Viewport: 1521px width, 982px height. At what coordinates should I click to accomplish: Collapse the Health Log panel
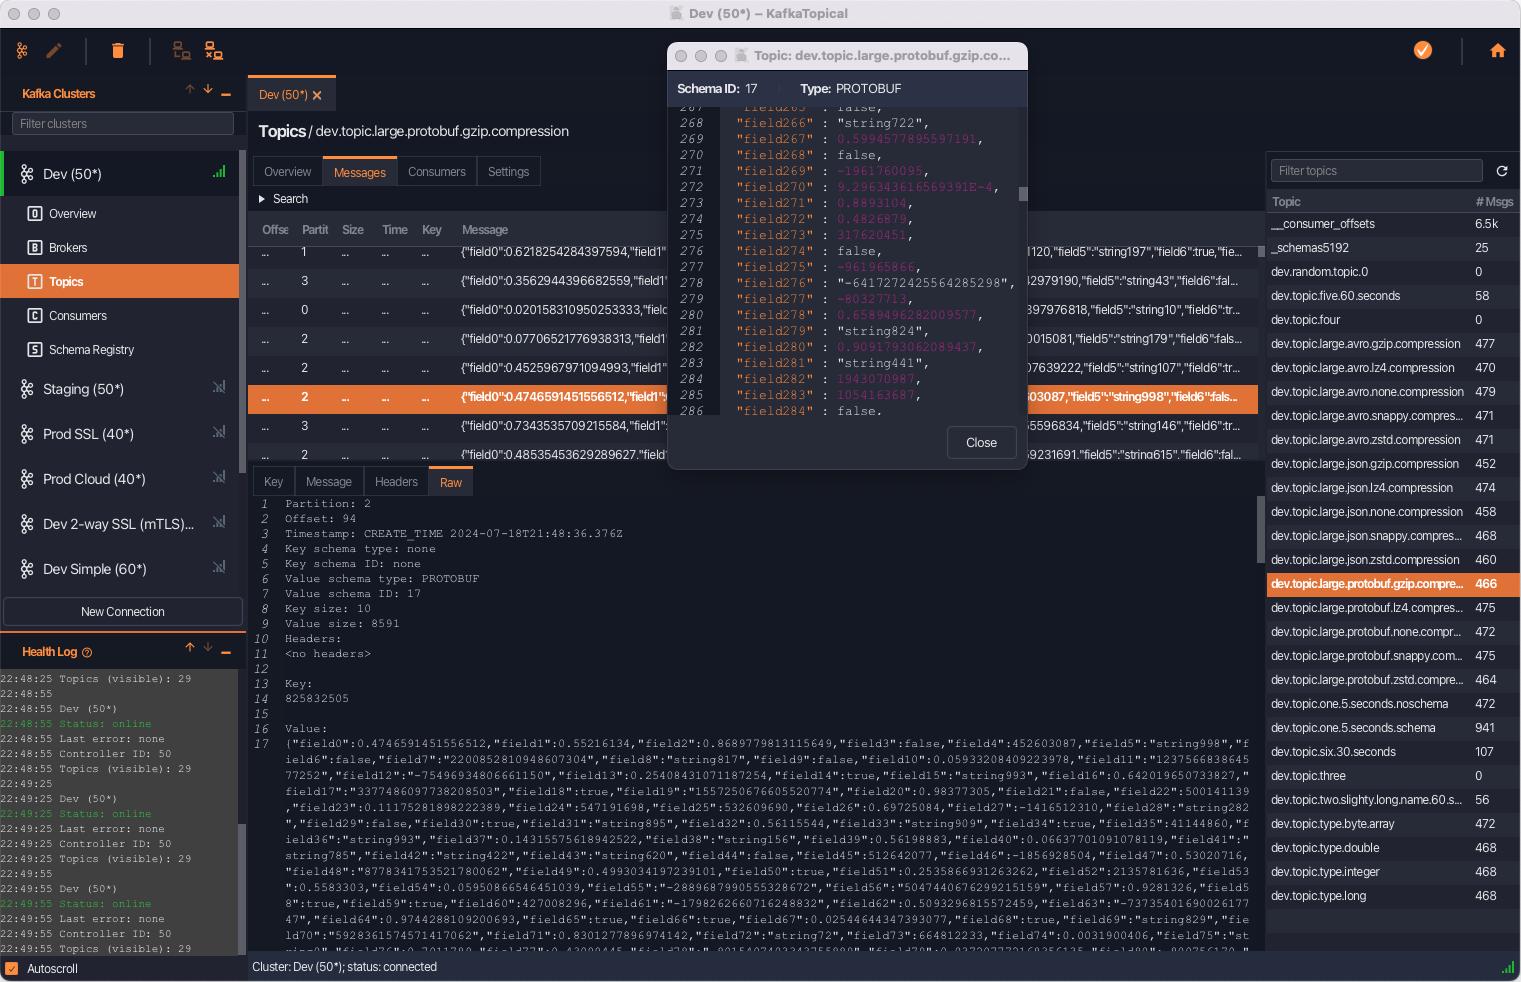tap(226, 652)
